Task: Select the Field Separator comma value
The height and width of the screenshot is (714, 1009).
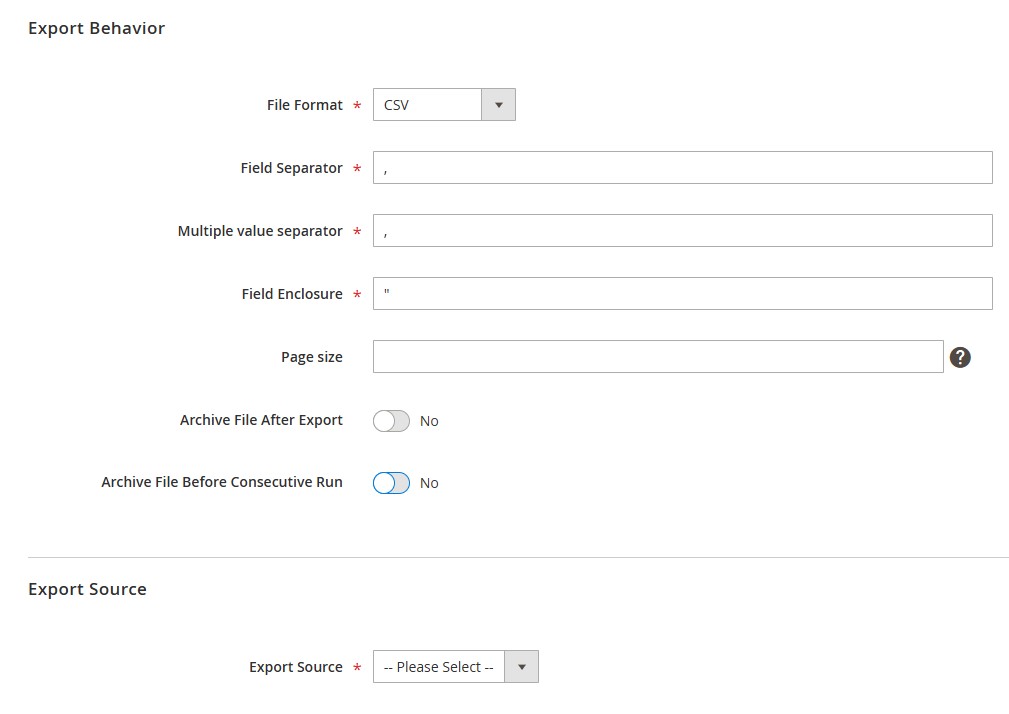Action: 682,167
